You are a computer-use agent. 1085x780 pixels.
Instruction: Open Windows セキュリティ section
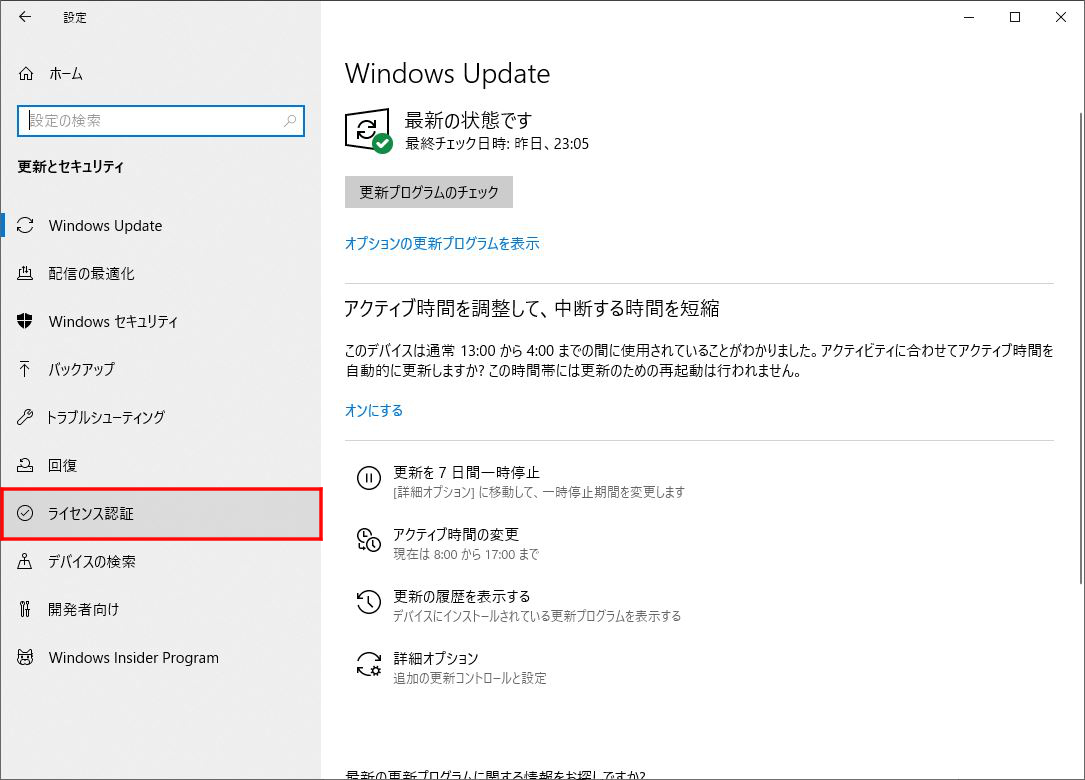click(x=161, y=321)
